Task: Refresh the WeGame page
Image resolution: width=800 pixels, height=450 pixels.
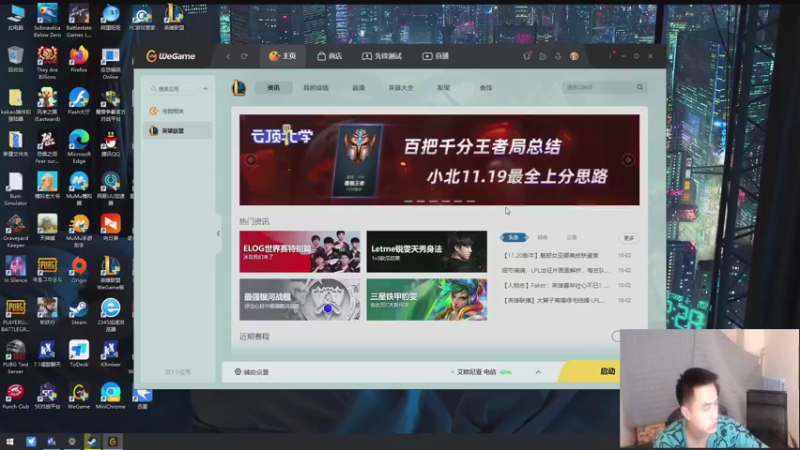Action: pos(244,56)
